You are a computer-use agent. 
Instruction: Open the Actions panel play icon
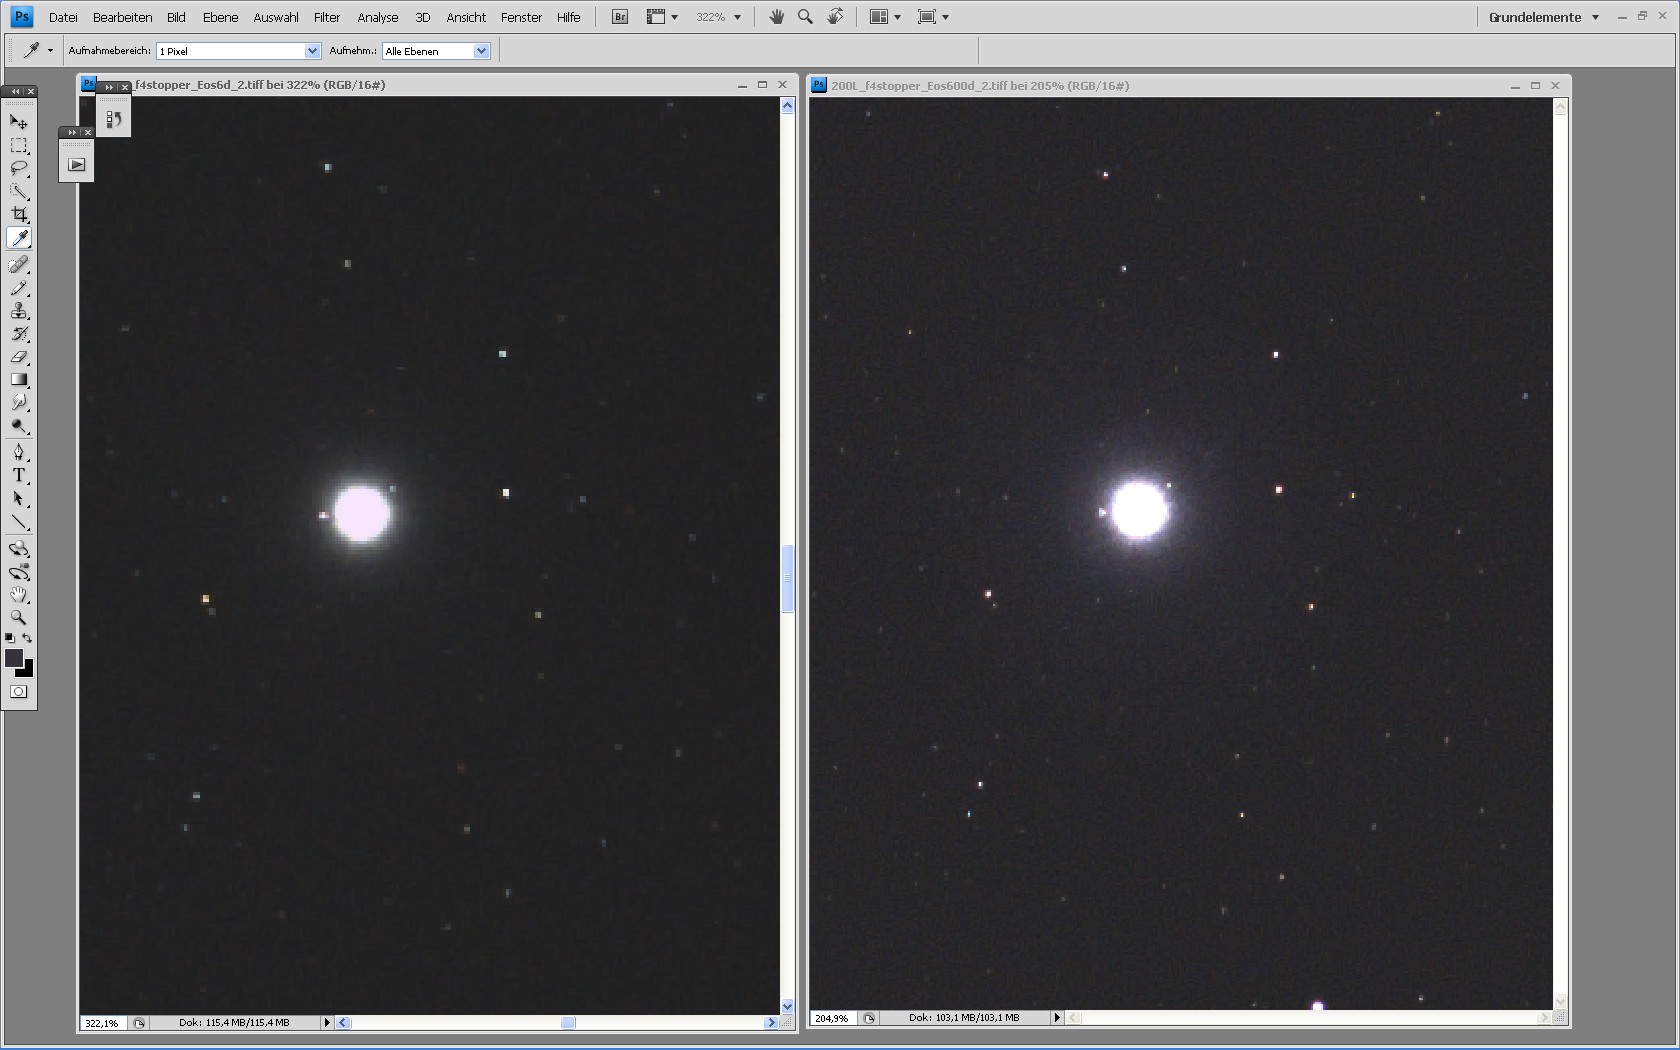coord(77,165)
